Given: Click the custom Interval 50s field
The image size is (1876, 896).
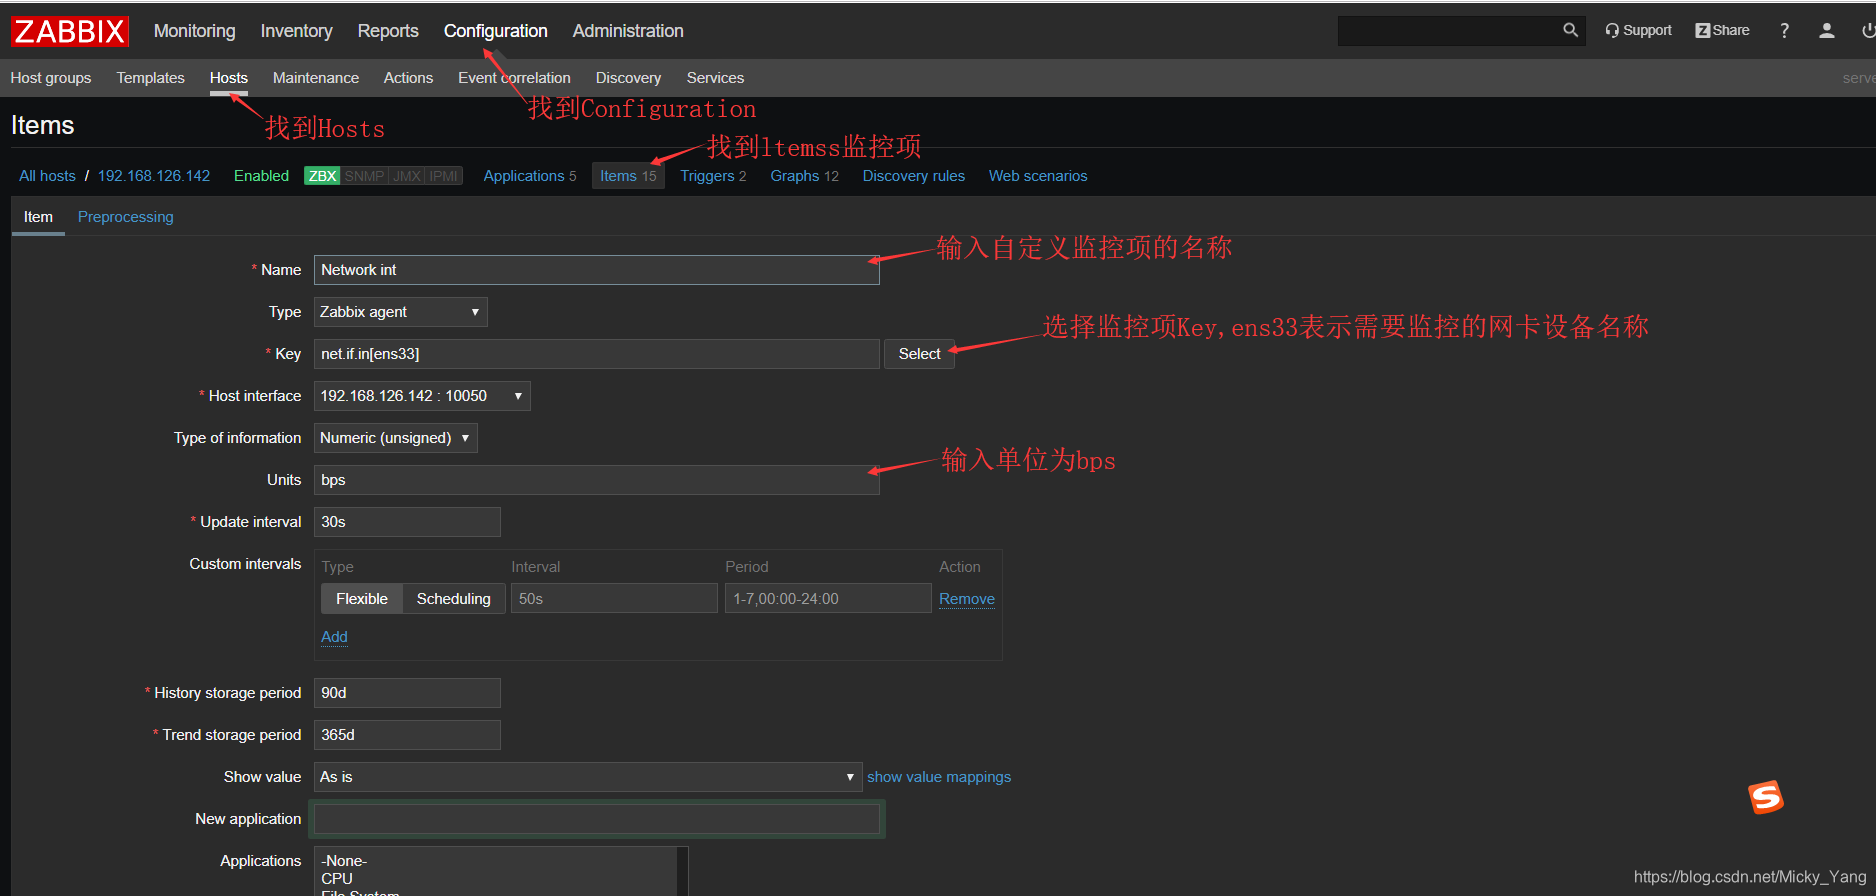Looking at the screenshot, I should click(614, 599).
